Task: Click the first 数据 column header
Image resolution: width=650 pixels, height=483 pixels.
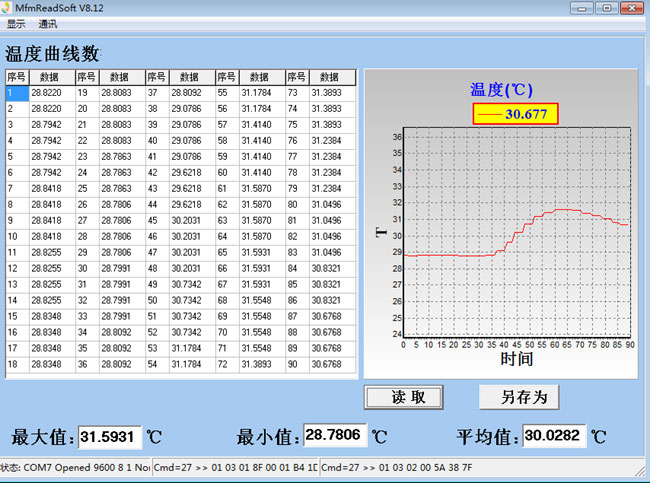Action: click(50, 77)
